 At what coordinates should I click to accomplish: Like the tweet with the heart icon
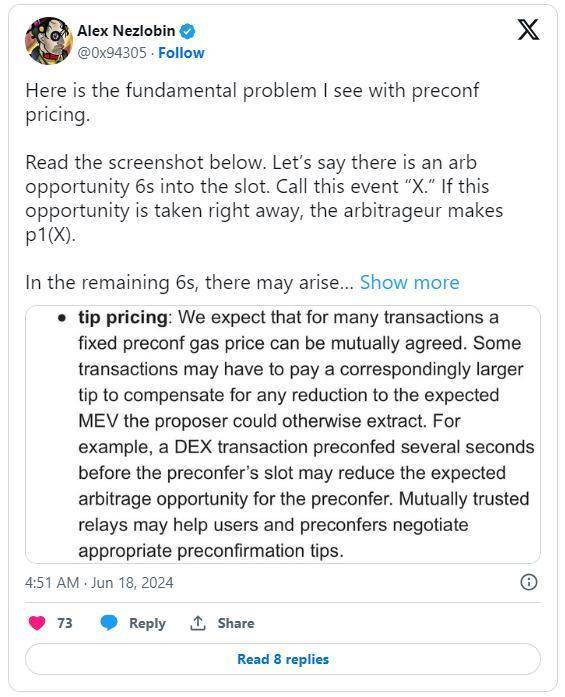(x=37, y=623)
